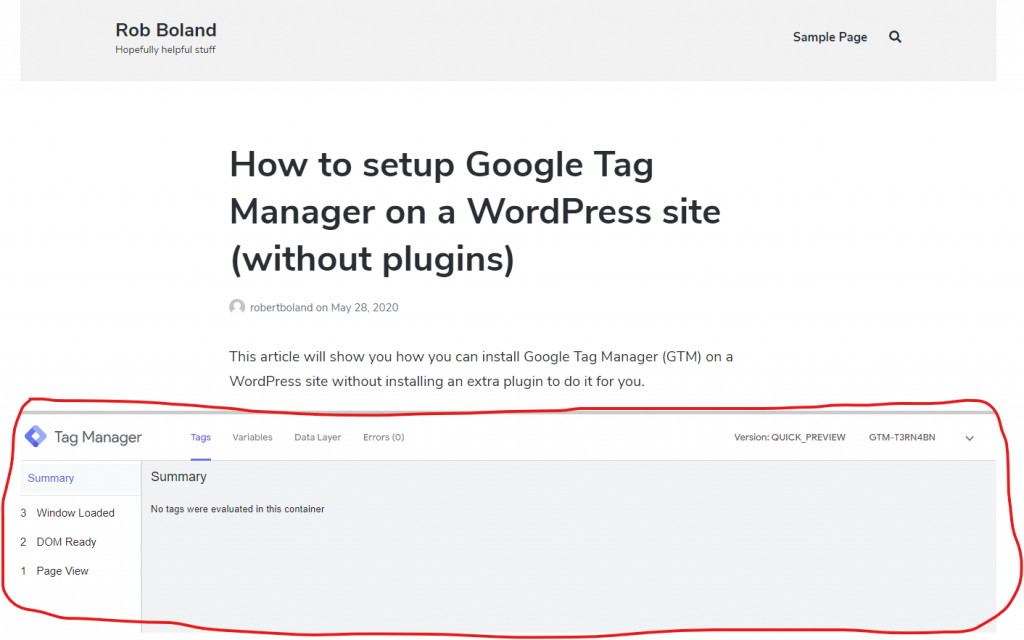Select the DOM Ready event
The image size is (1024, 640).
tap(66, 542)
